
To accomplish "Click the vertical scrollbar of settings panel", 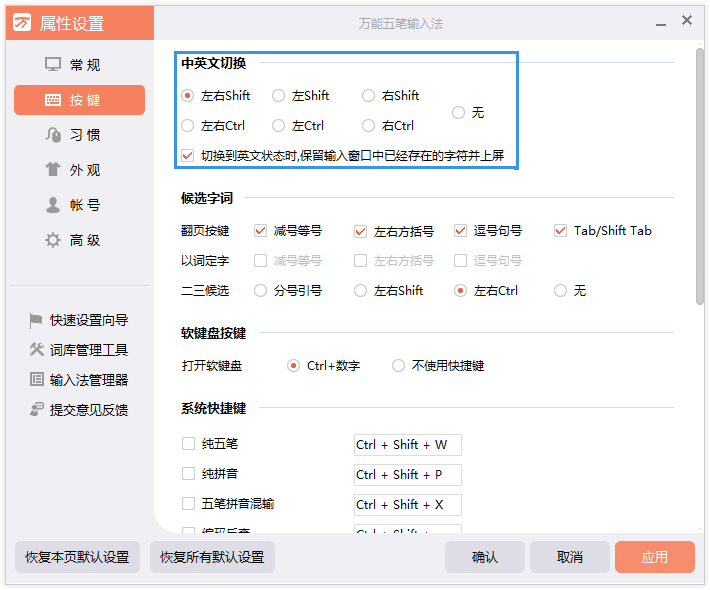I will tap(699, 180).
